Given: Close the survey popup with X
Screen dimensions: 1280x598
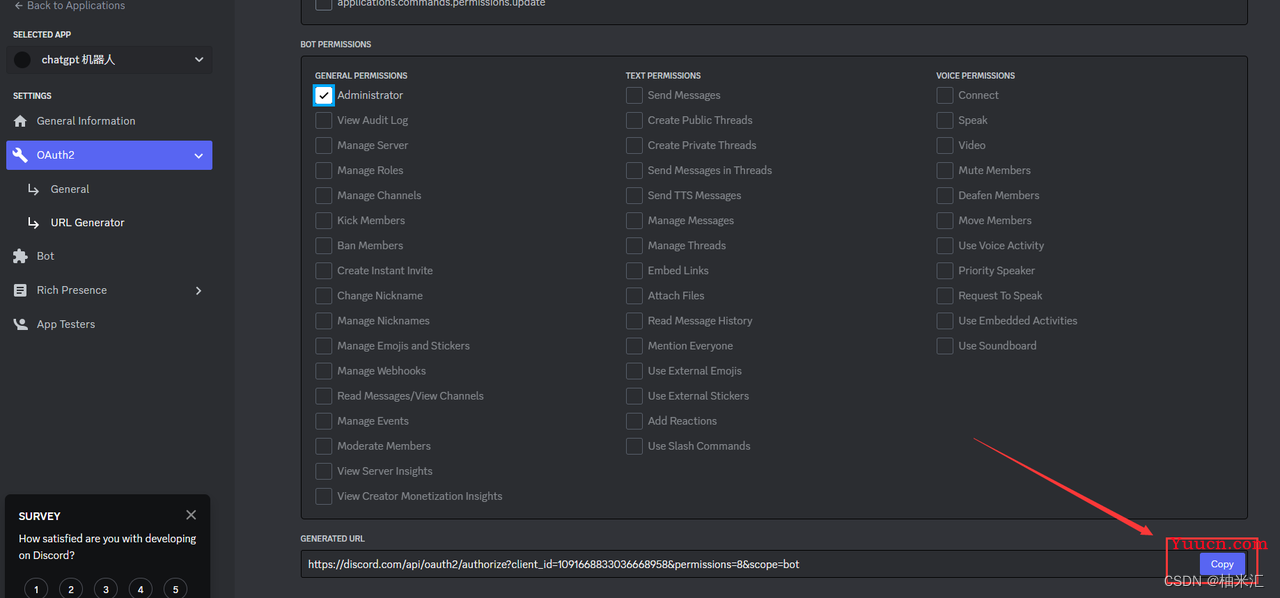Looking at the screenshot, I should pos(191,515).
